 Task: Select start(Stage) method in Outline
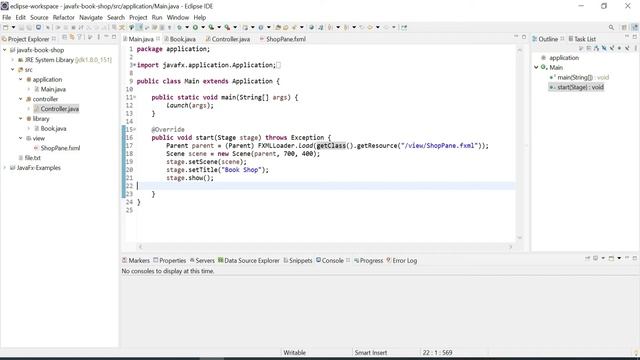tap(576, 87)
